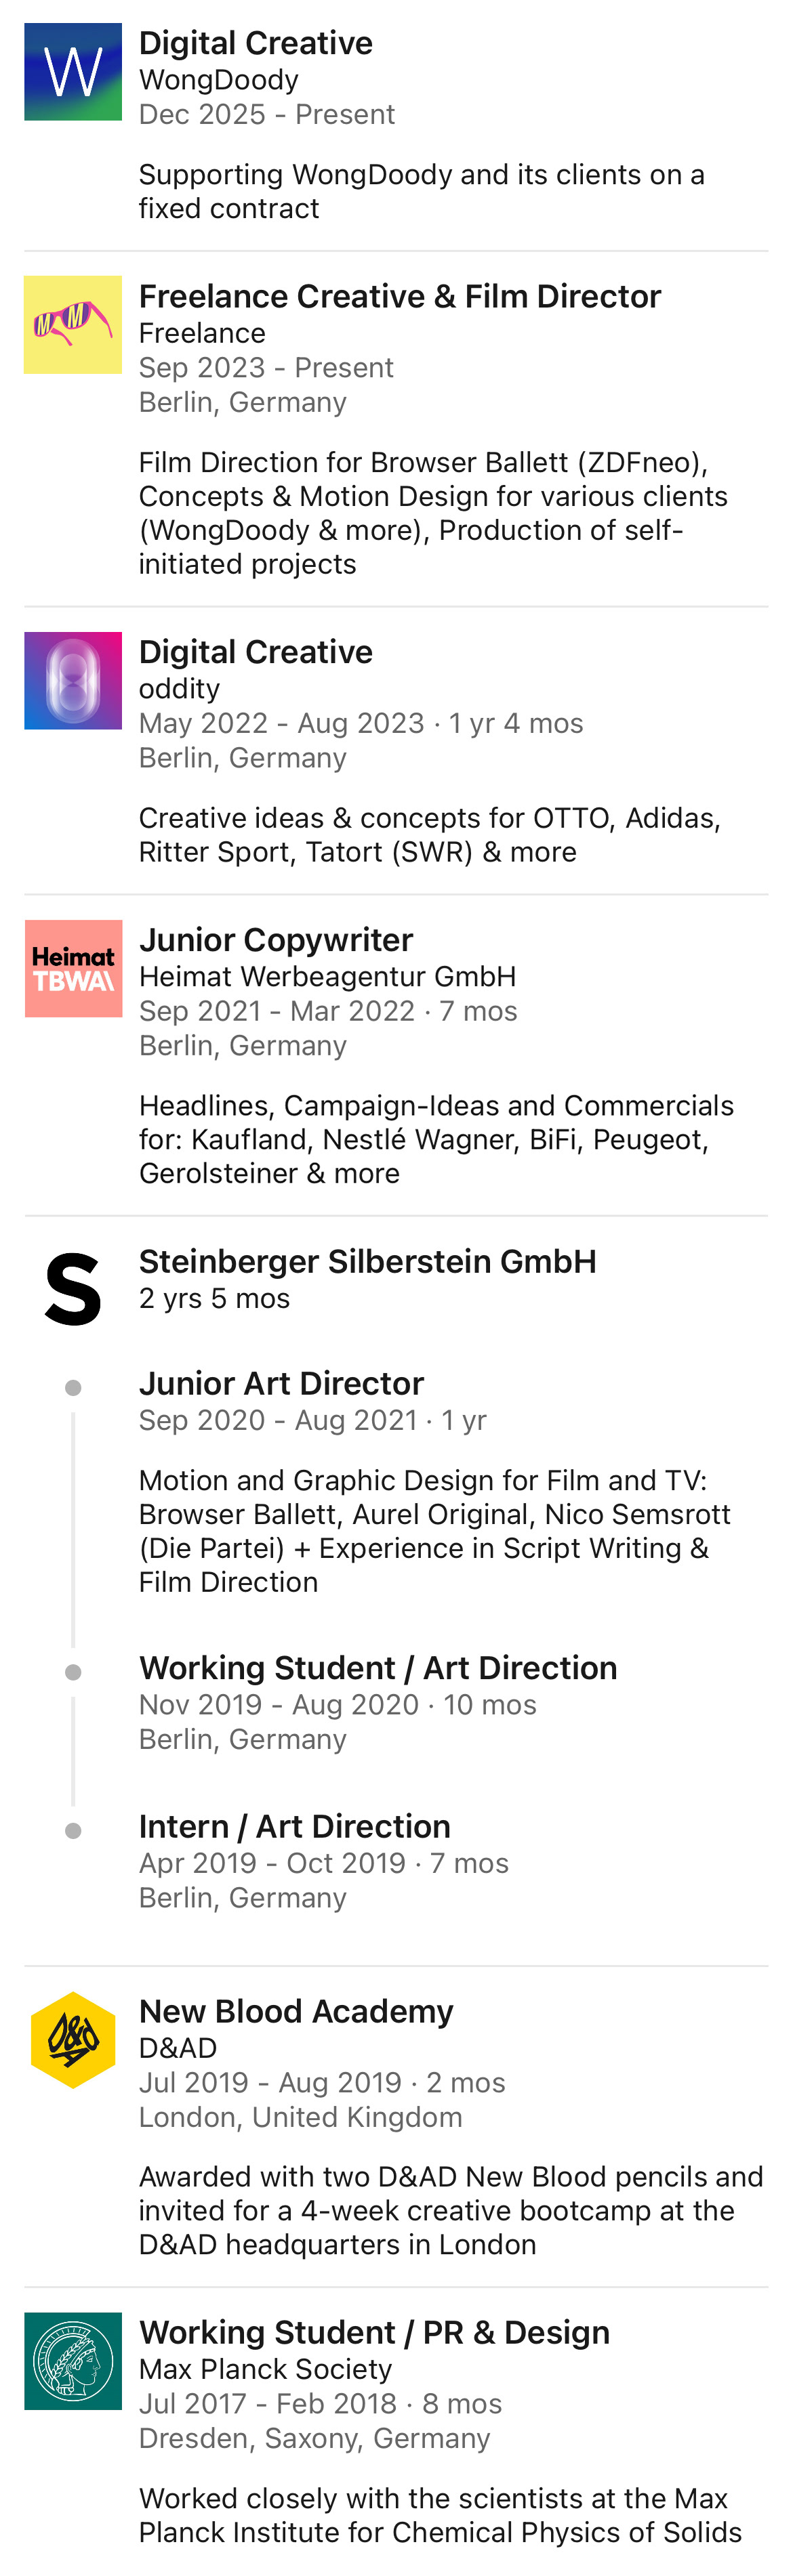Image resolution: width=793 pixels, height=2576 pixels.
Task: Open the Steinberger Silberstein GmbH company heading
Action: [367, 1262]
